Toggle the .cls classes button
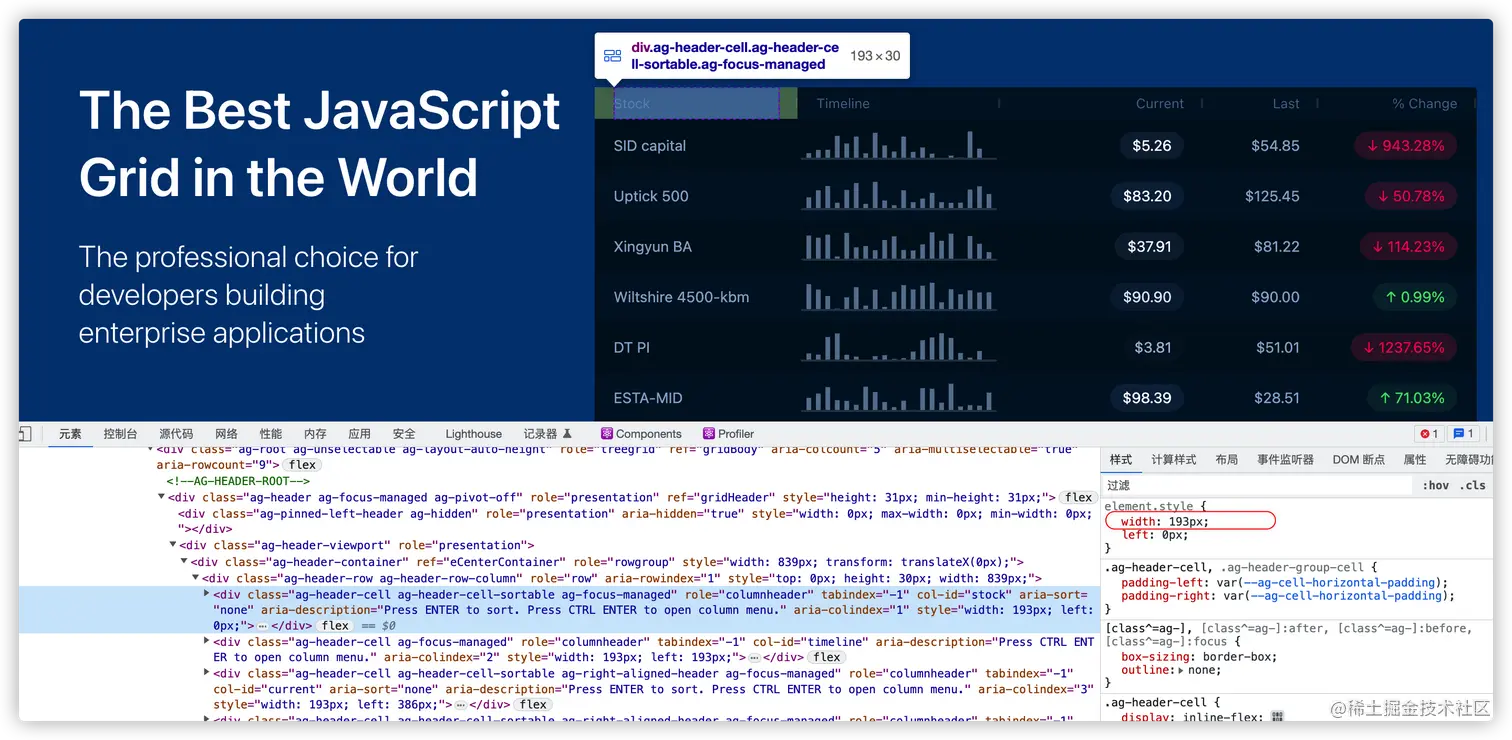Screen dimensions: 1512x740 pos(1473,485)
